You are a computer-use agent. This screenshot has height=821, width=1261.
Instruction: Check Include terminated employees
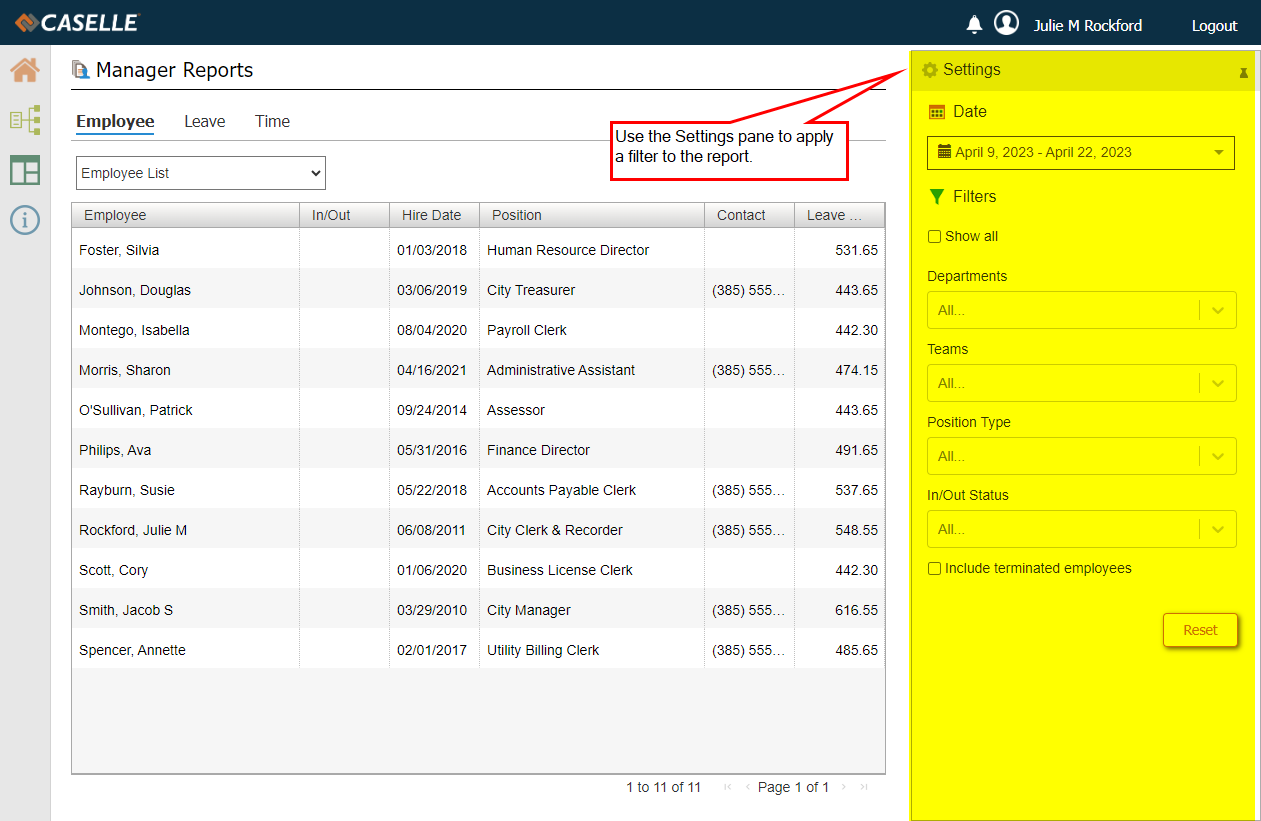click(934, 569)
